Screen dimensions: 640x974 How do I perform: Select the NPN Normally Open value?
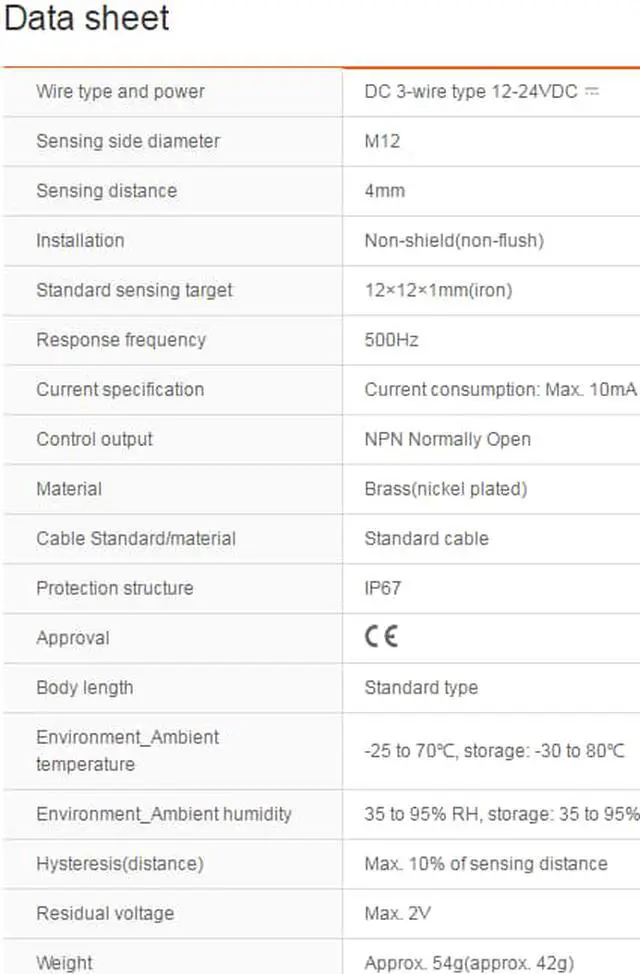[447, 439]
